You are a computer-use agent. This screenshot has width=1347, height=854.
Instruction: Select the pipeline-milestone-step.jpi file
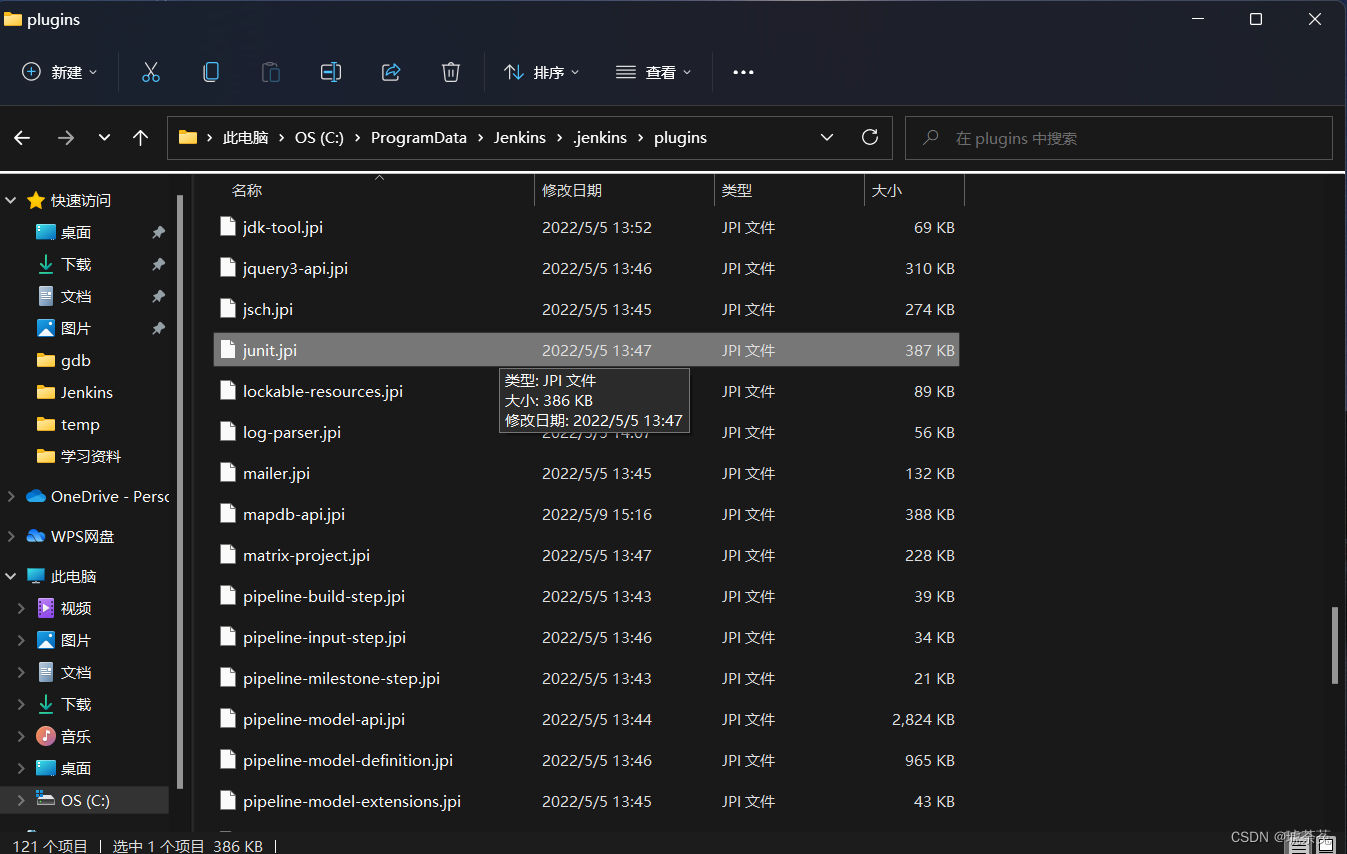pyautogui.click(x=587, y=678)
